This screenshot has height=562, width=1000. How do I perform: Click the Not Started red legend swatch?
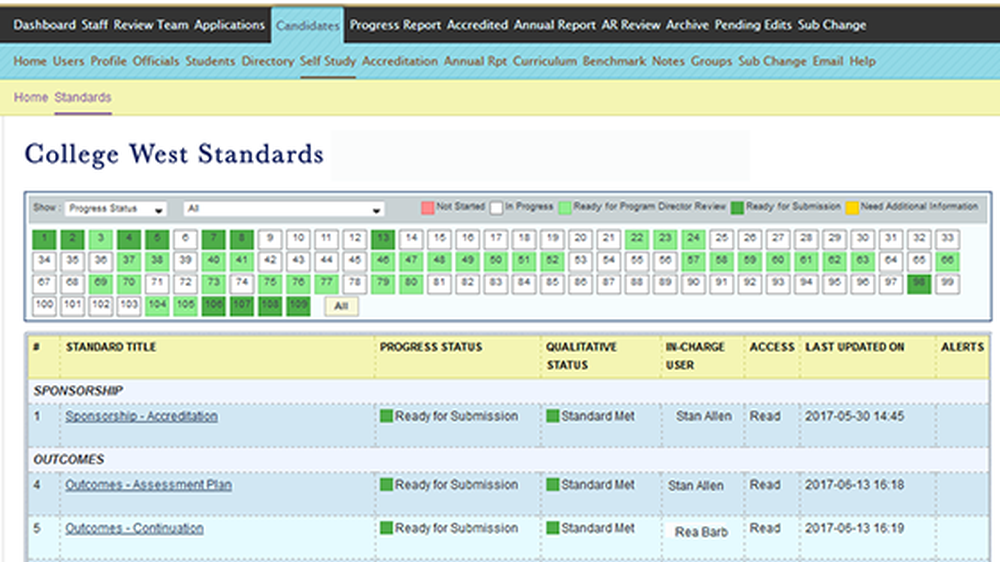click(427, 207)
